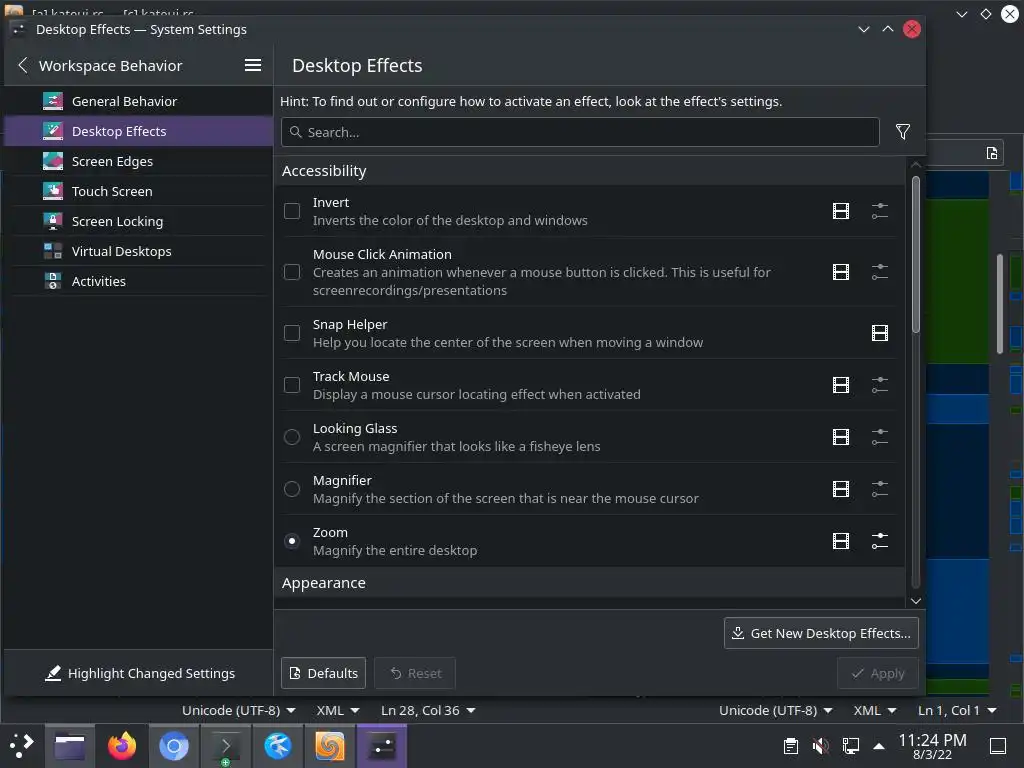Play the Snap Helper video preview
1024x768 pixels.
880,333
